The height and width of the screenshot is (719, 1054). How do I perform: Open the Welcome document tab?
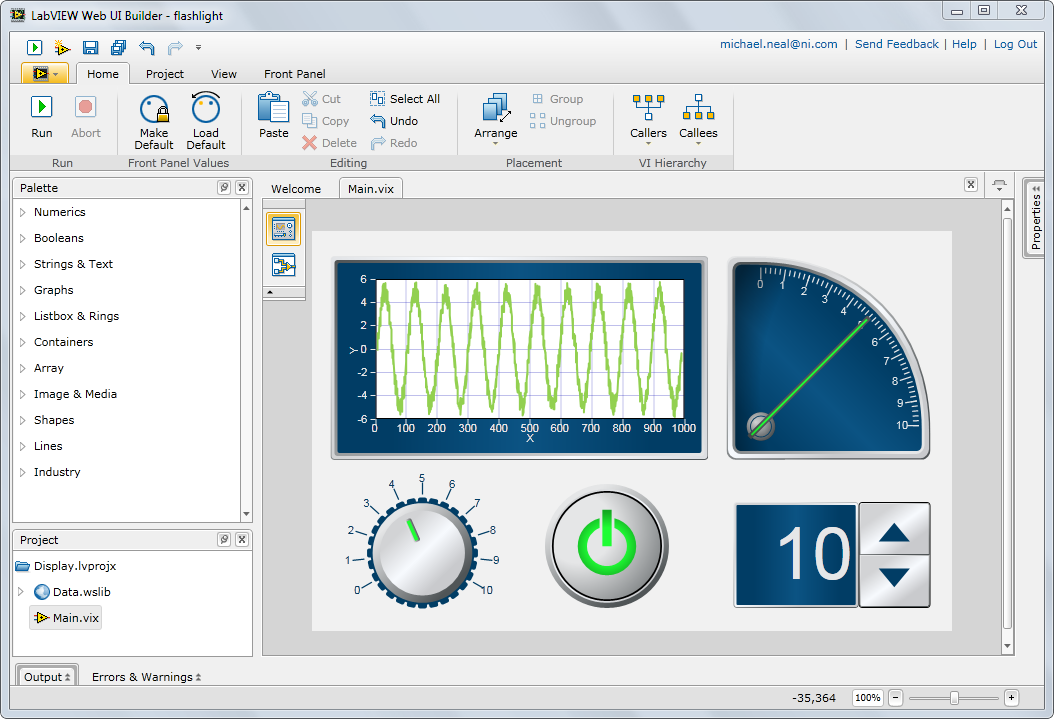[296, 189]
